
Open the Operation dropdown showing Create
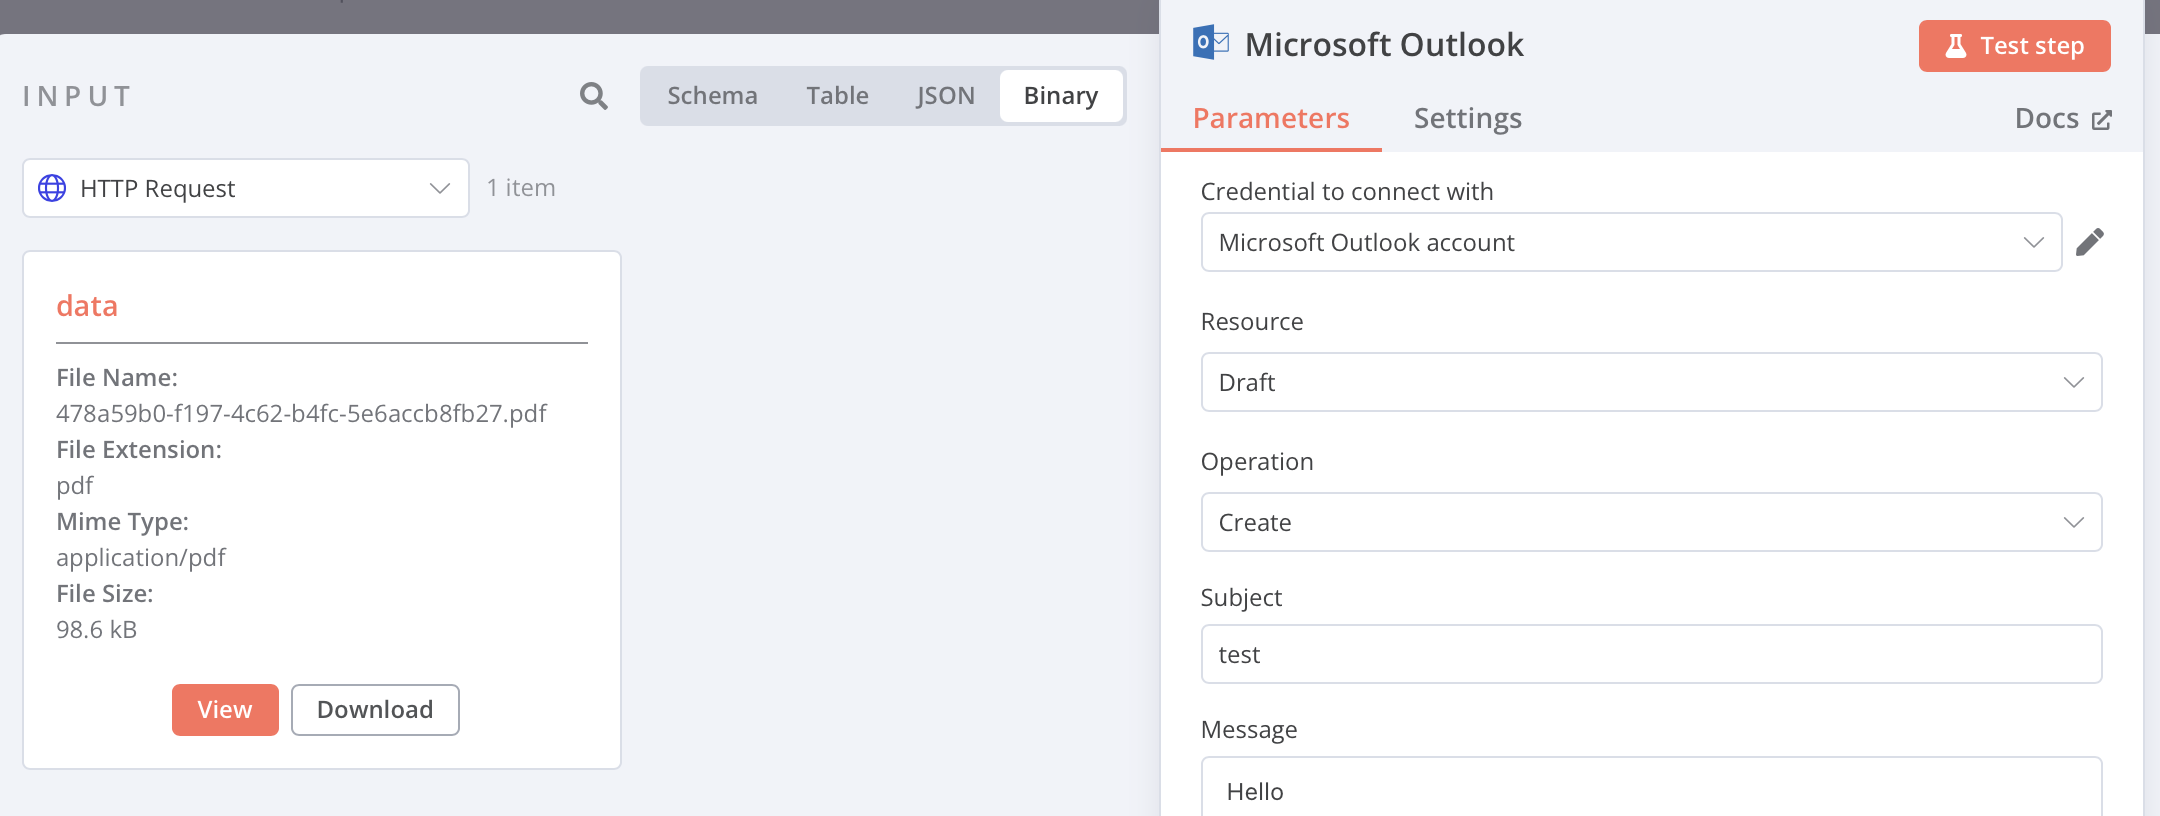[1651, 522]
